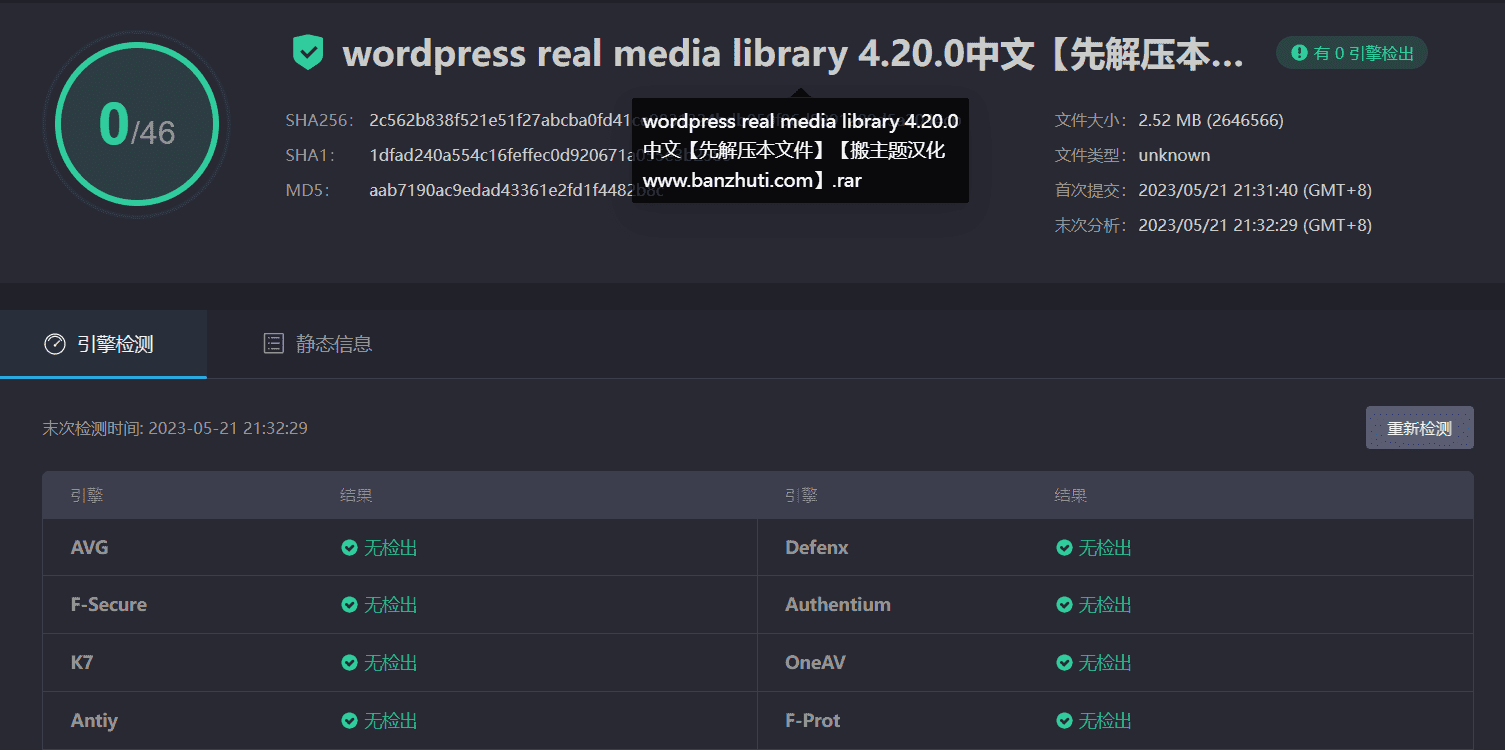Switch to the 引擎检测 tab
Viewport: 1505px width, 750px height.
[x=103, y=344]
